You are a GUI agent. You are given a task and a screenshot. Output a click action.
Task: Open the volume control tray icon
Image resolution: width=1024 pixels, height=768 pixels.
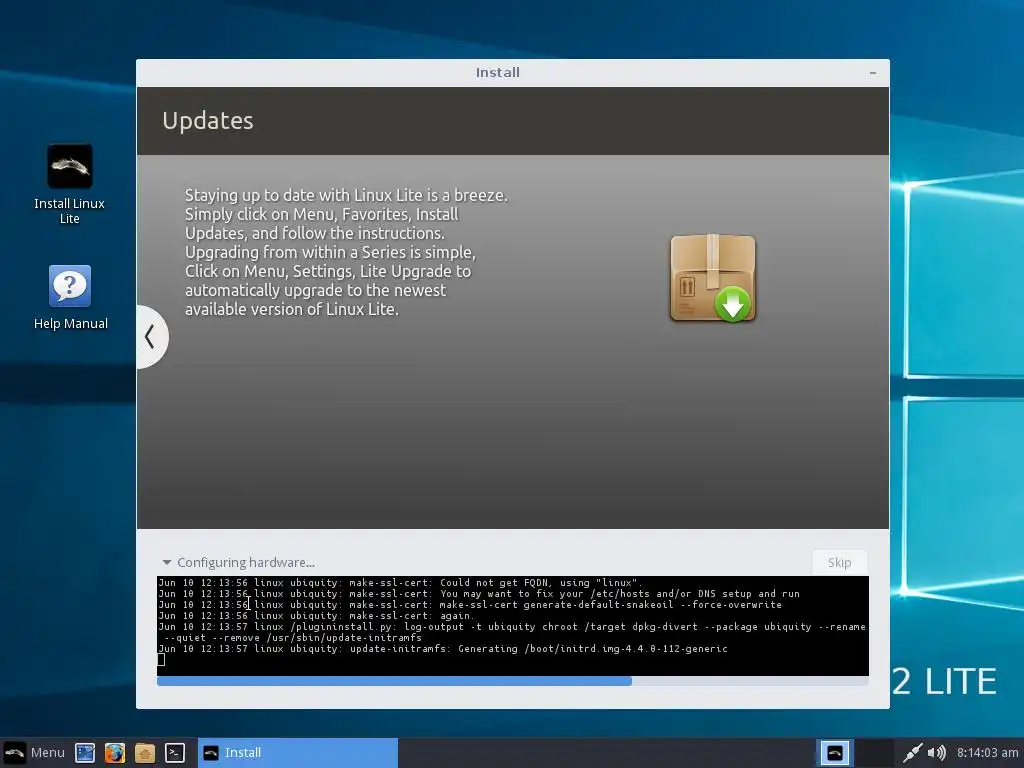pyautogui.click(x=936, y=753)
